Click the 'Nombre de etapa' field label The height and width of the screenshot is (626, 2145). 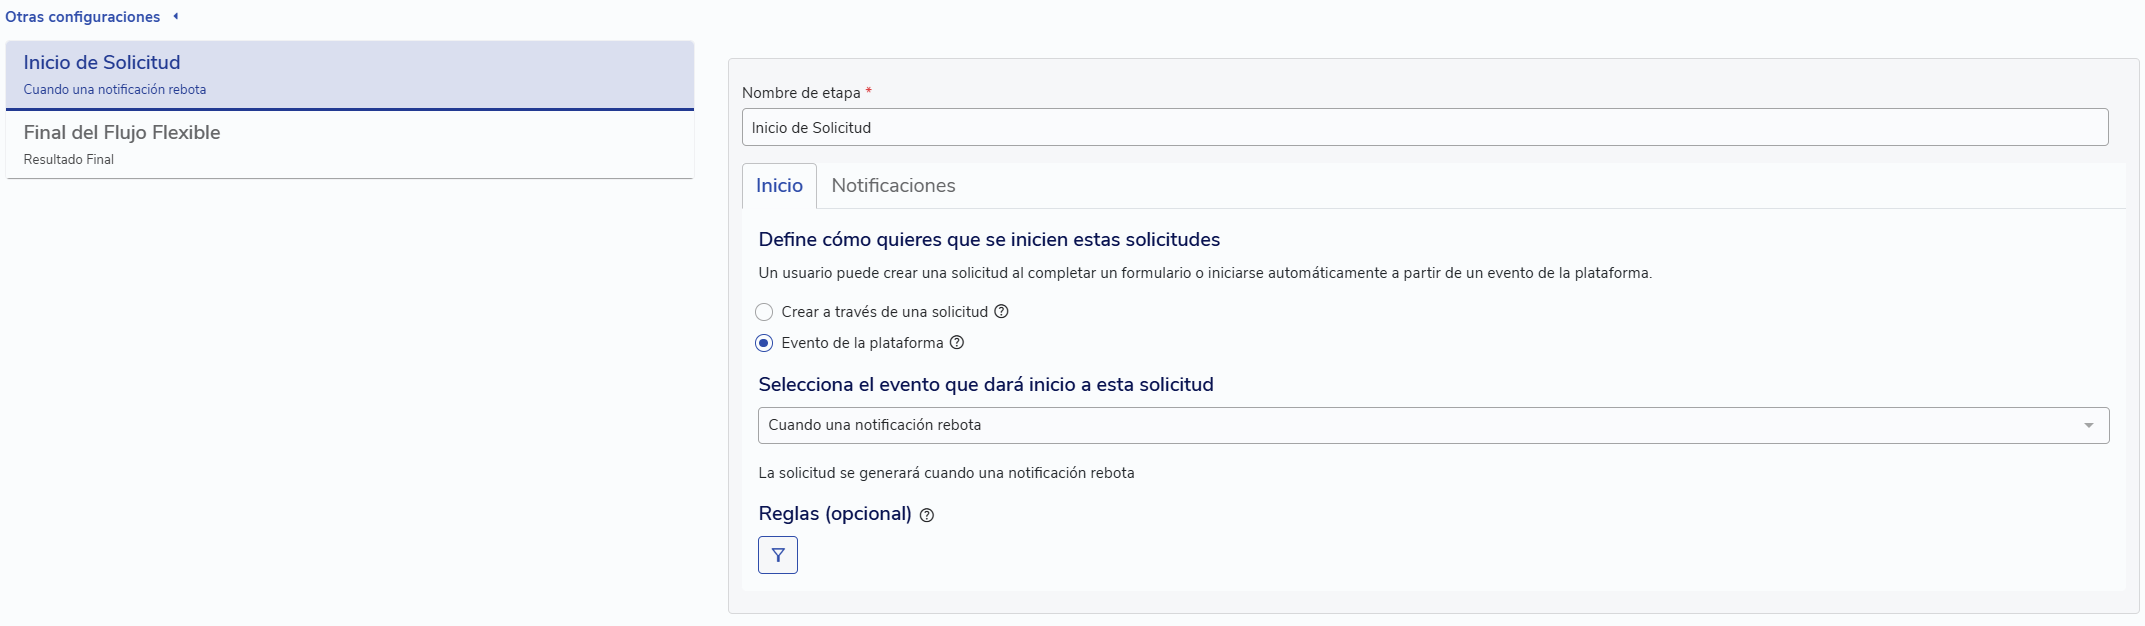point(801,93)
